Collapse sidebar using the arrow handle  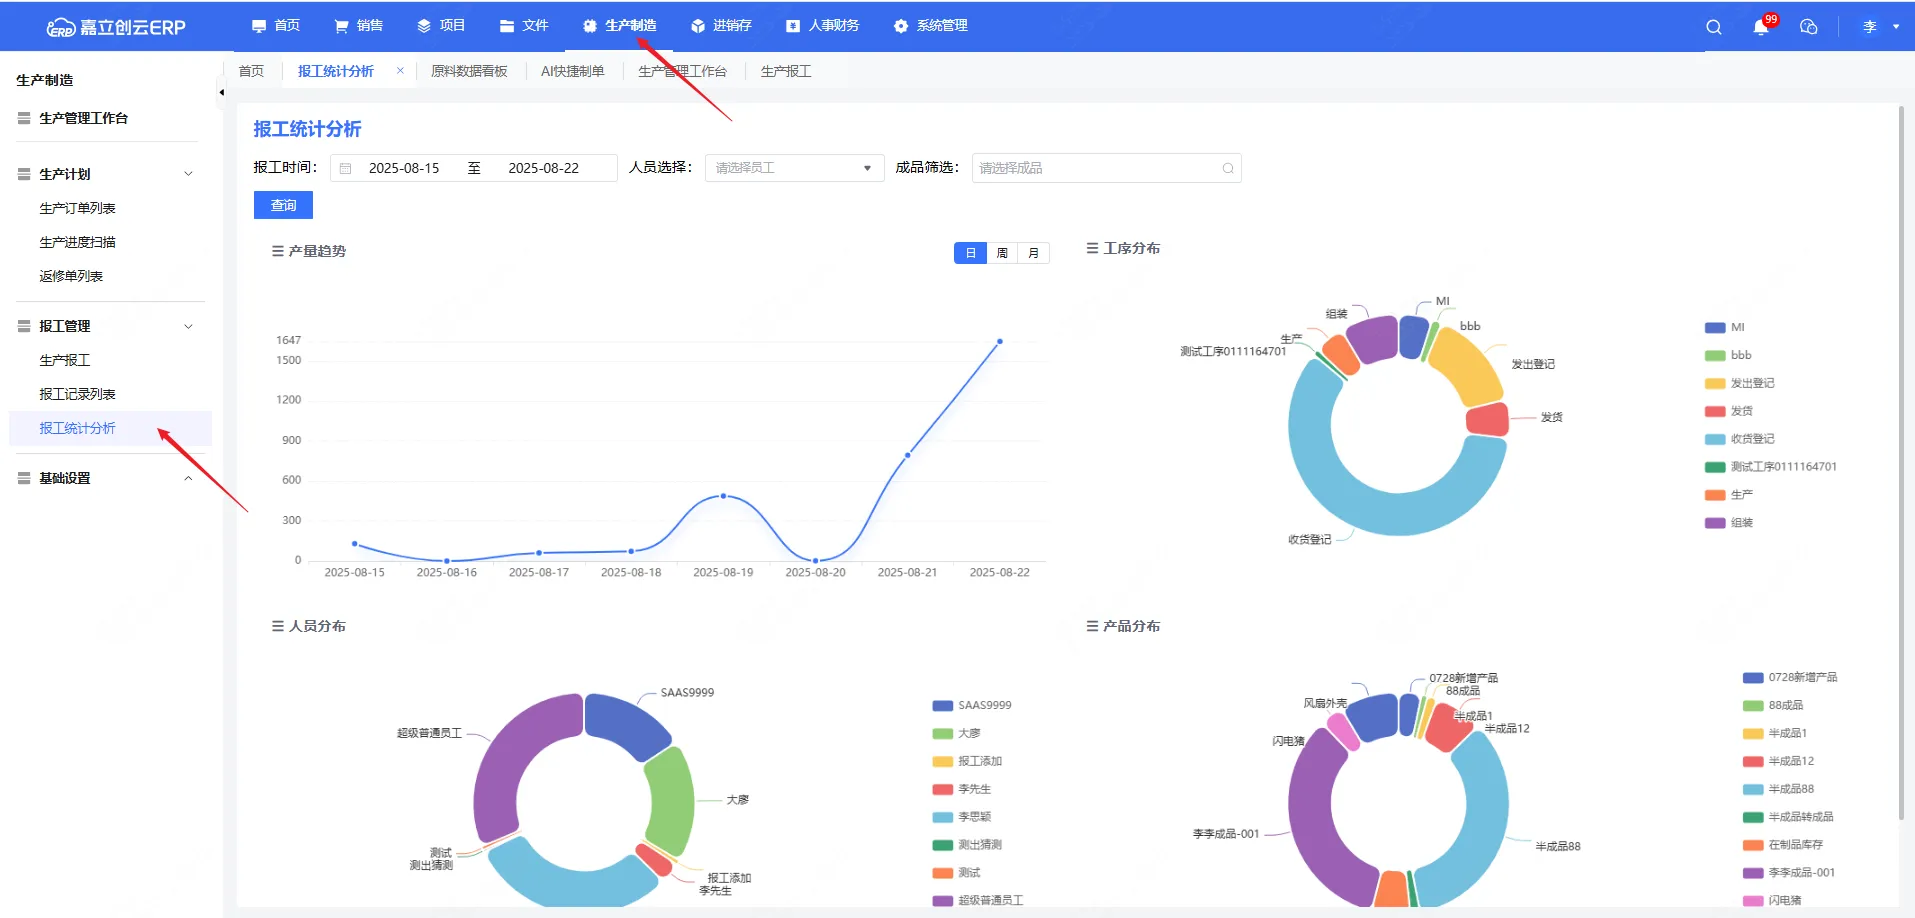tap(221, 92)
